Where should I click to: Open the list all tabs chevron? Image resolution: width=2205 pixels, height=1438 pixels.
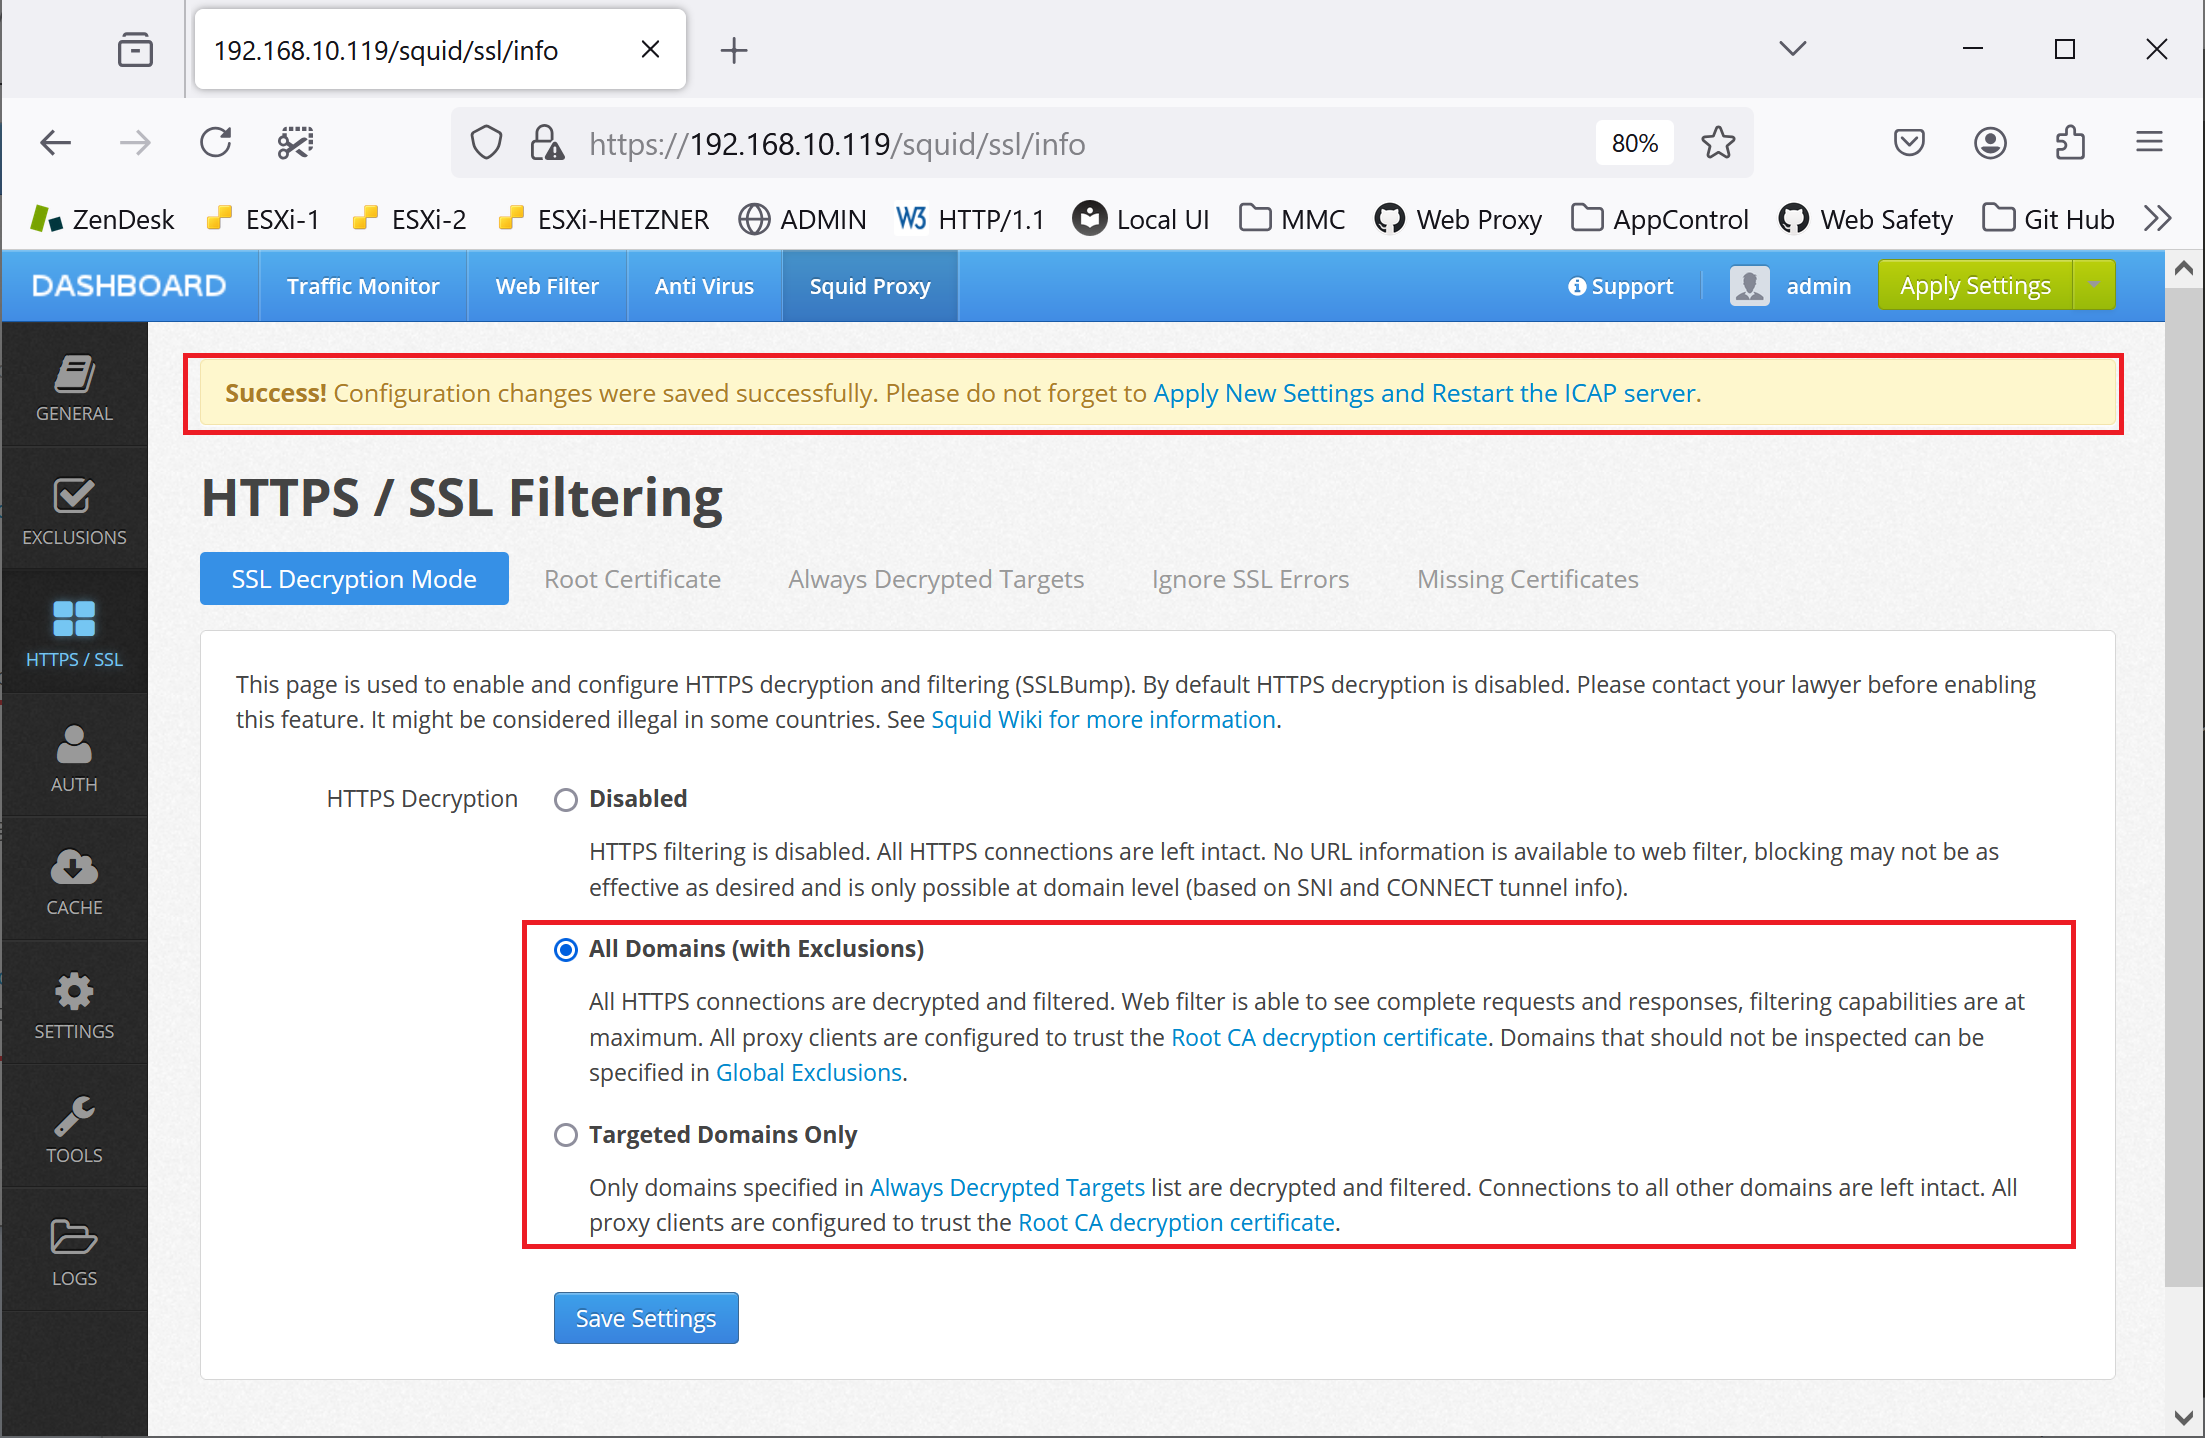tap(1793, 49)
